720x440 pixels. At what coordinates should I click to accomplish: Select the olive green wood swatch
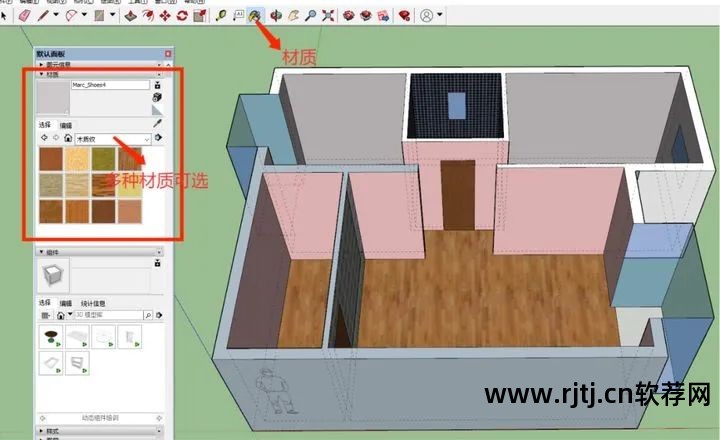point(103,158)
